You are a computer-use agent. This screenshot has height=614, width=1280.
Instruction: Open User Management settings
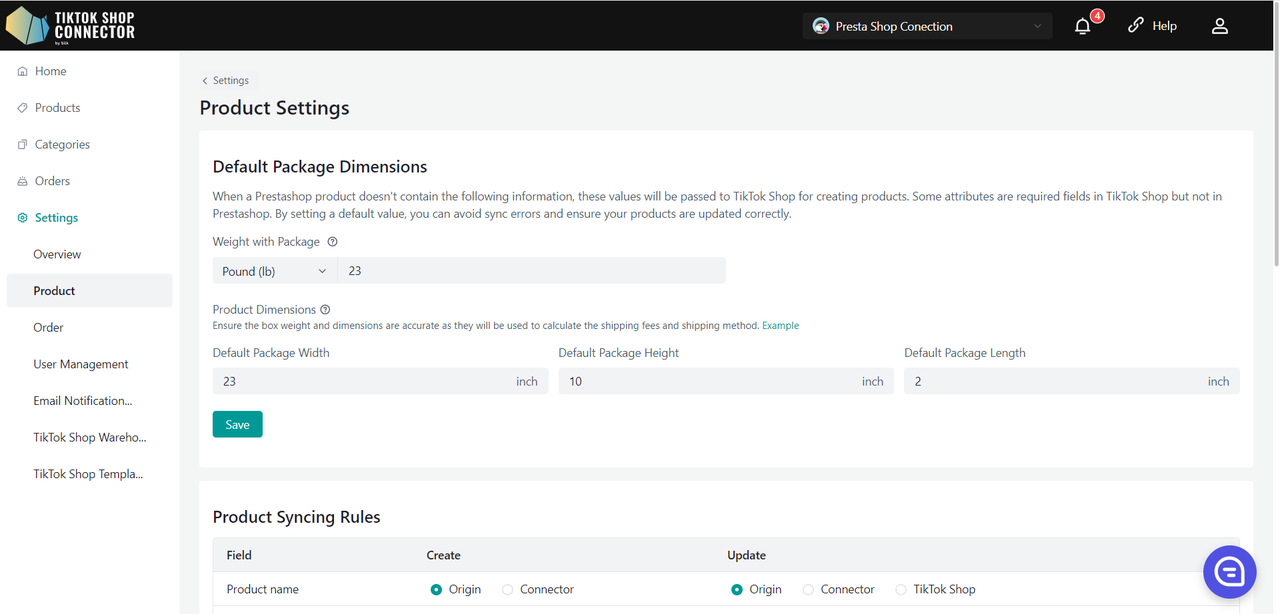[x=81, y=365]
